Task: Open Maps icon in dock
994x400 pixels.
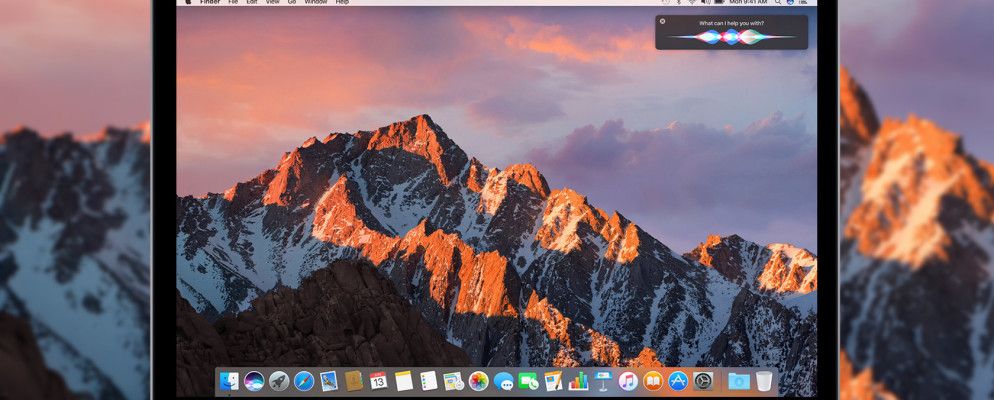Action: (453, 381)
